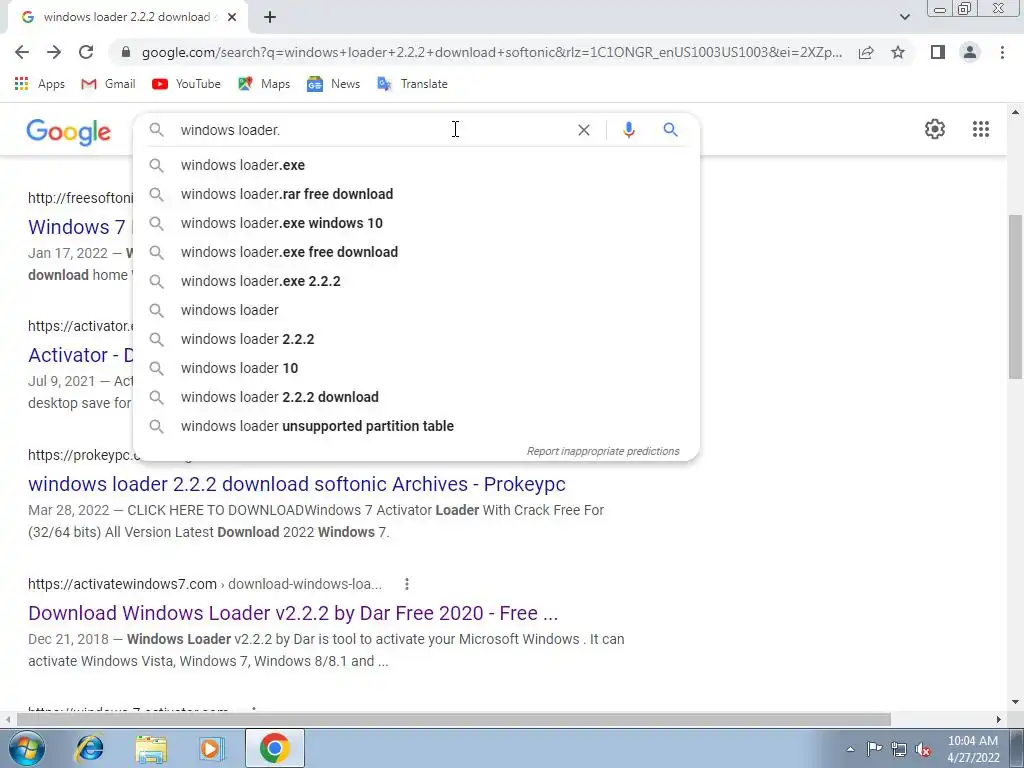
Task: Open News bookmark
Action: (333, 84)
